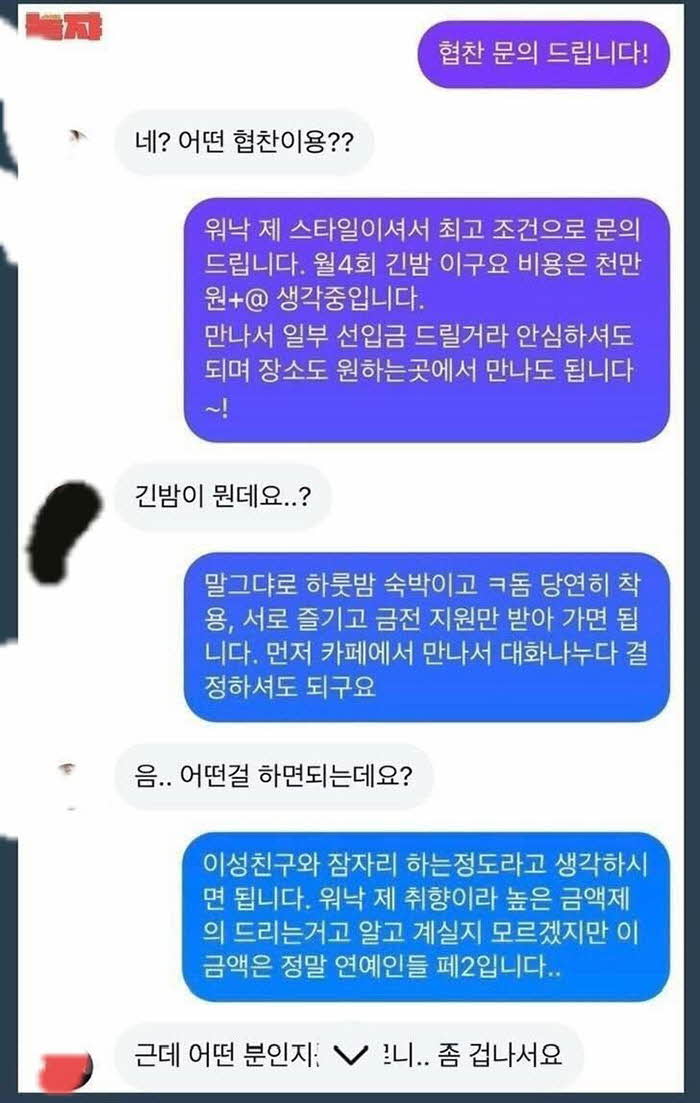Open the sender avatar beside '네? 어떤 협찬이용??'

[x=78, y=135]
